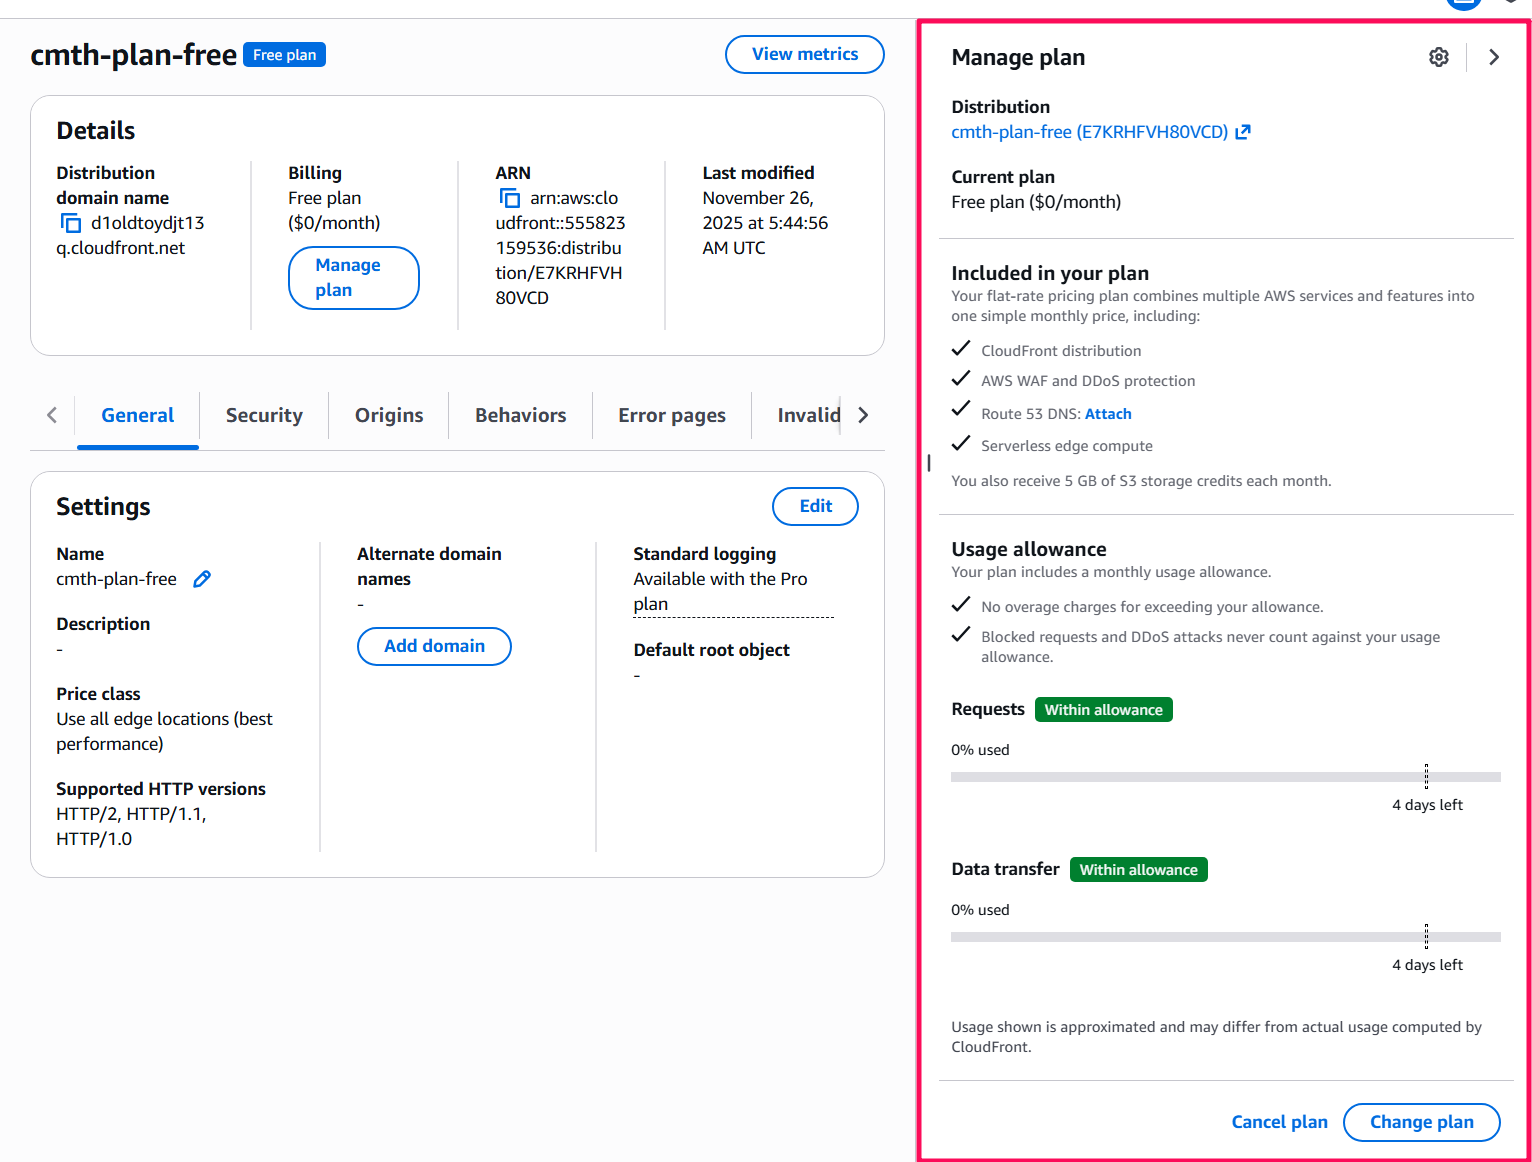The width and height of the screenshot is (1532, 1162).
Task: Click the Add domain button
Action: point(434,646)
